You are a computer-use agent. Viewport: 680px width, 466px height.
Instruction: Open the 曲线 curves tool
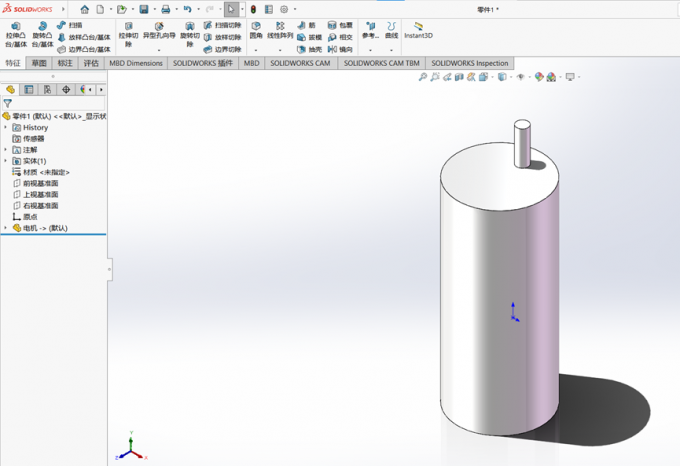click(x=391, y=30)
